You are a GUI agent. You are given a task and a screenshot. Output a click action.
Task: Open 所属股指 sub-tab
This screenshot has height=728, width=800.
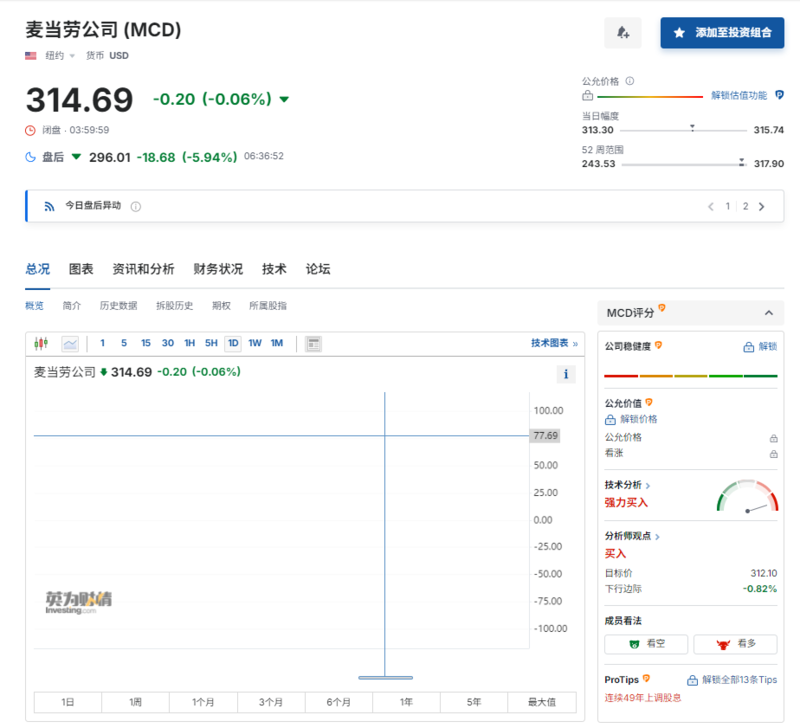(268, 306)
